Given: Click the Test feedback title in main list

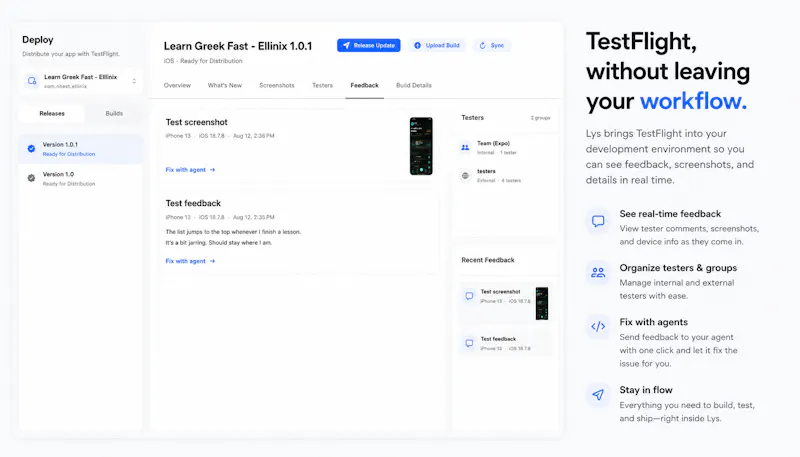Looking at the screenshot, I should click(193, 203).
